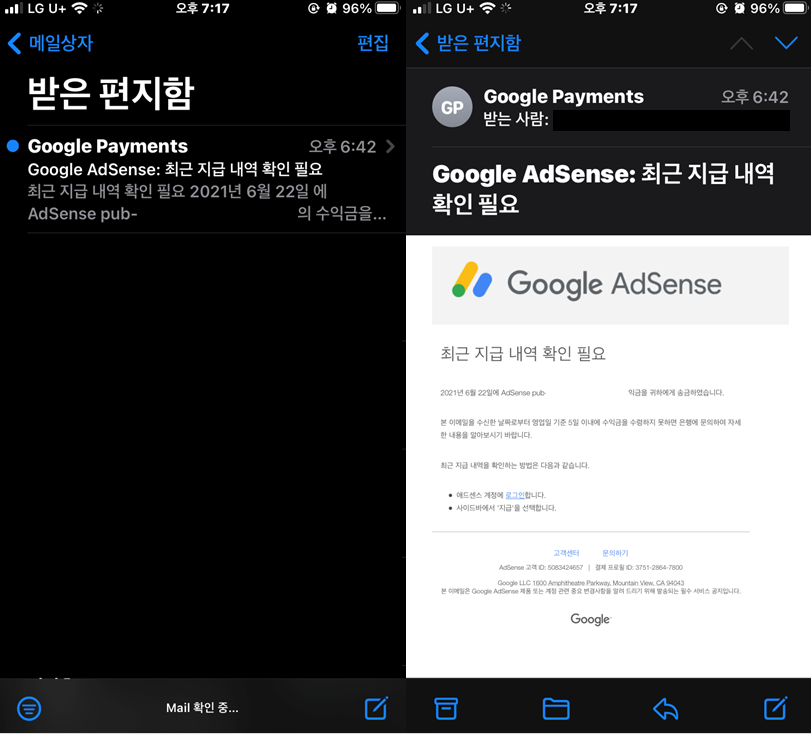
Task: Open the 고객센터 help center link
Action: click(566, 553)
